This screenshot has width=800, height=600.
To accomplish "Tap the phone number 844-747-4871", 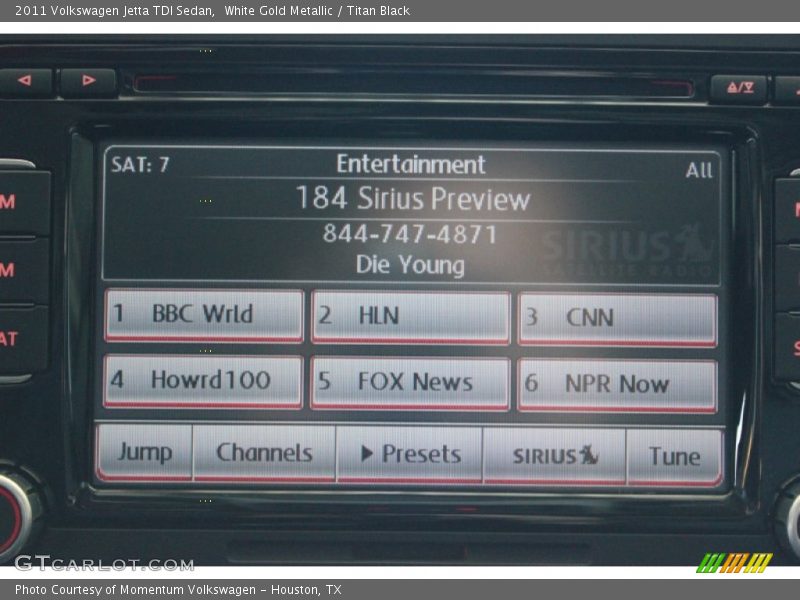I will point(410,234).
